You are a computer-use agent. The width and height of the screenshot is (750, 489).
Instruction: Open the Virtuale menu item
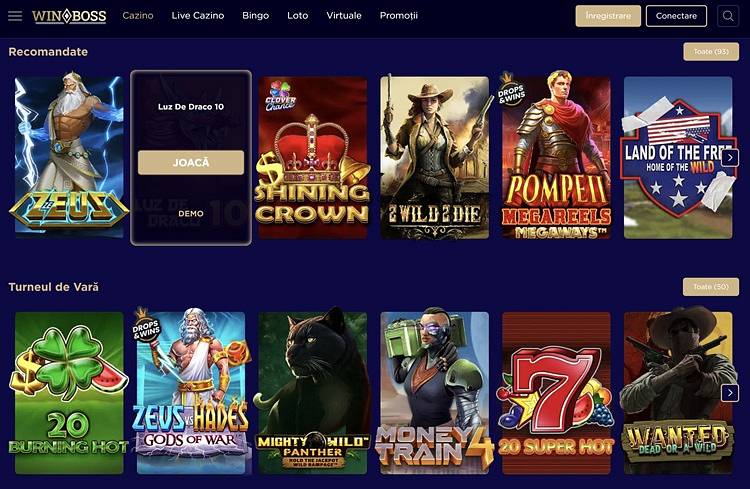pos(344,15)
